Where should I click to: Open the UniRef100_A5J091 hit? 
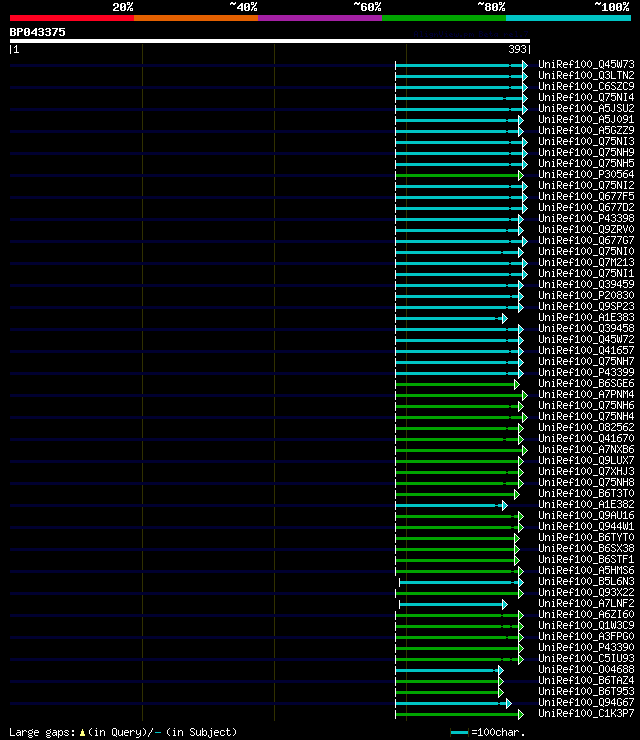pos(586,119)
